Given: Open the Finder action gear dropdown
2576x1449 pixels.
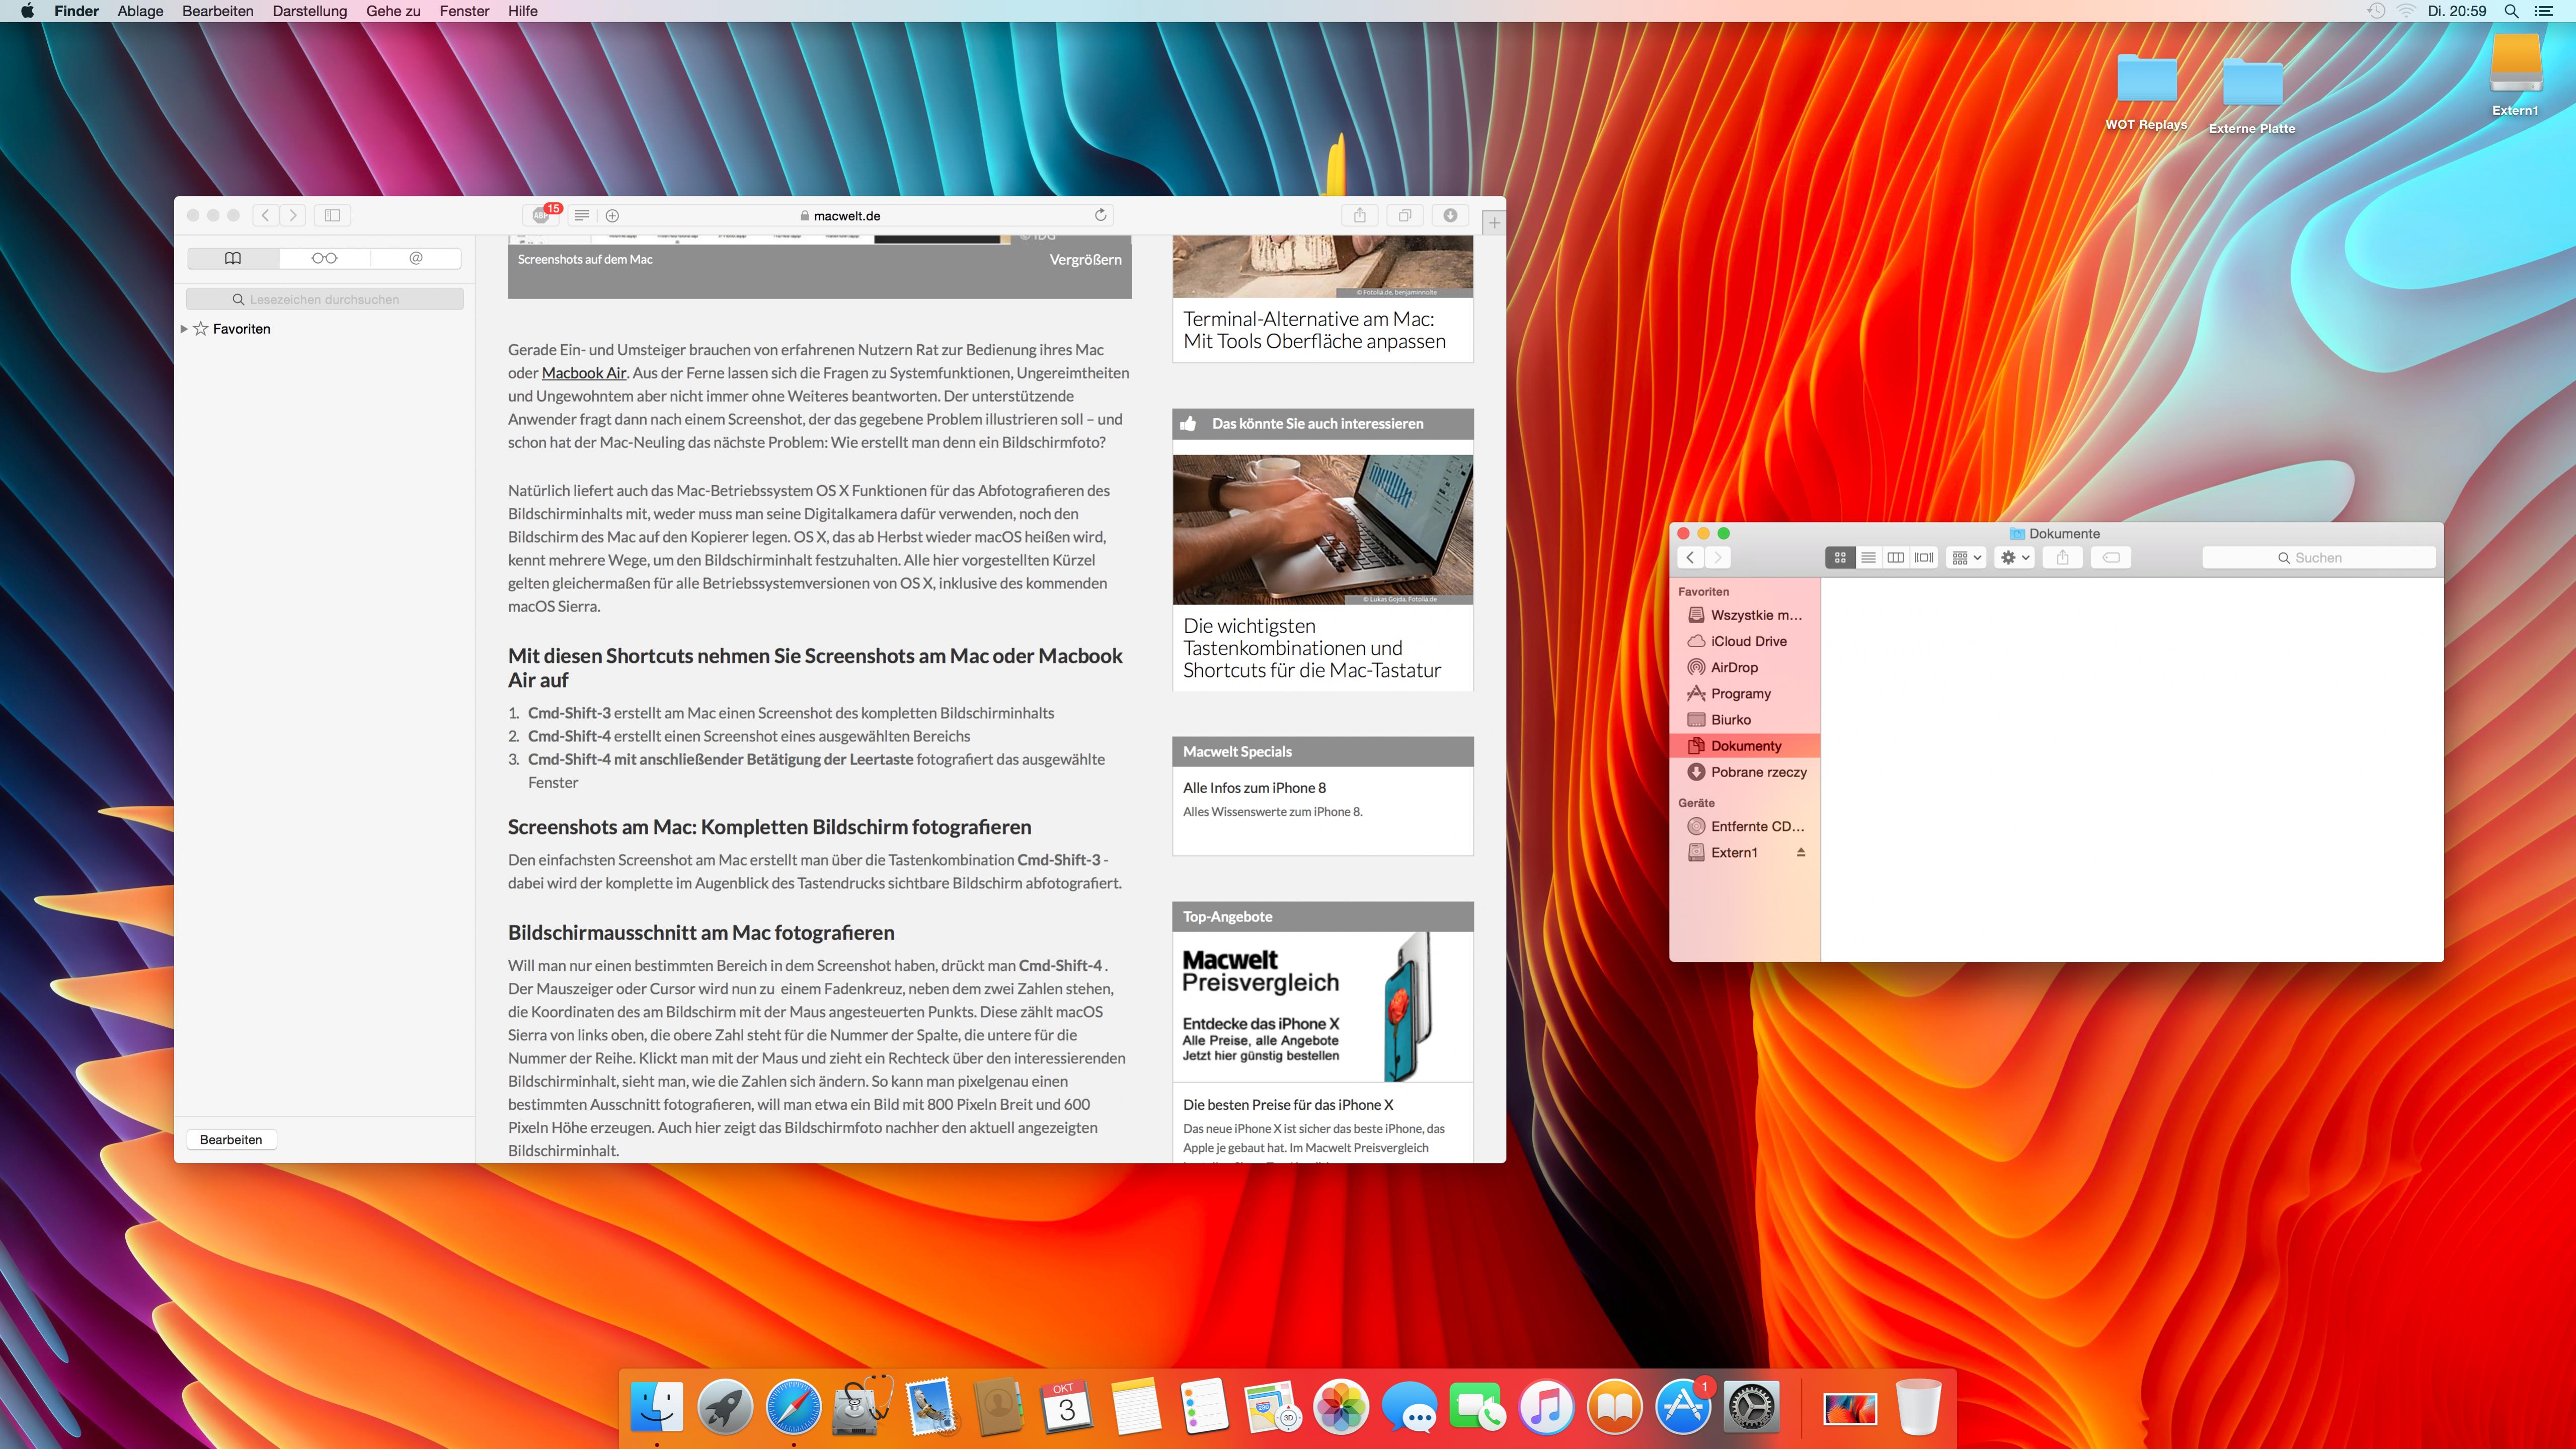Looking at the screenshot, I should click(2014, 558).
